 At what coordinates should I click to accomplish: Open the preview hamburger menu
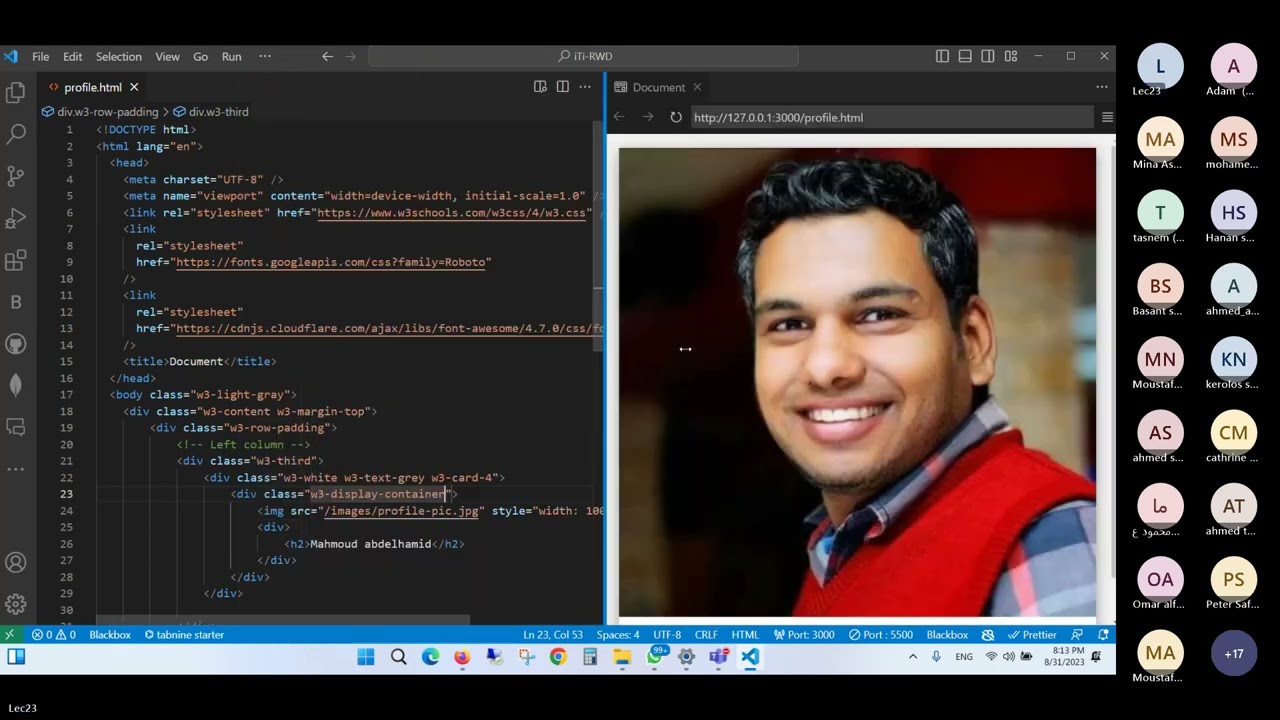[x=1107, y=117]
